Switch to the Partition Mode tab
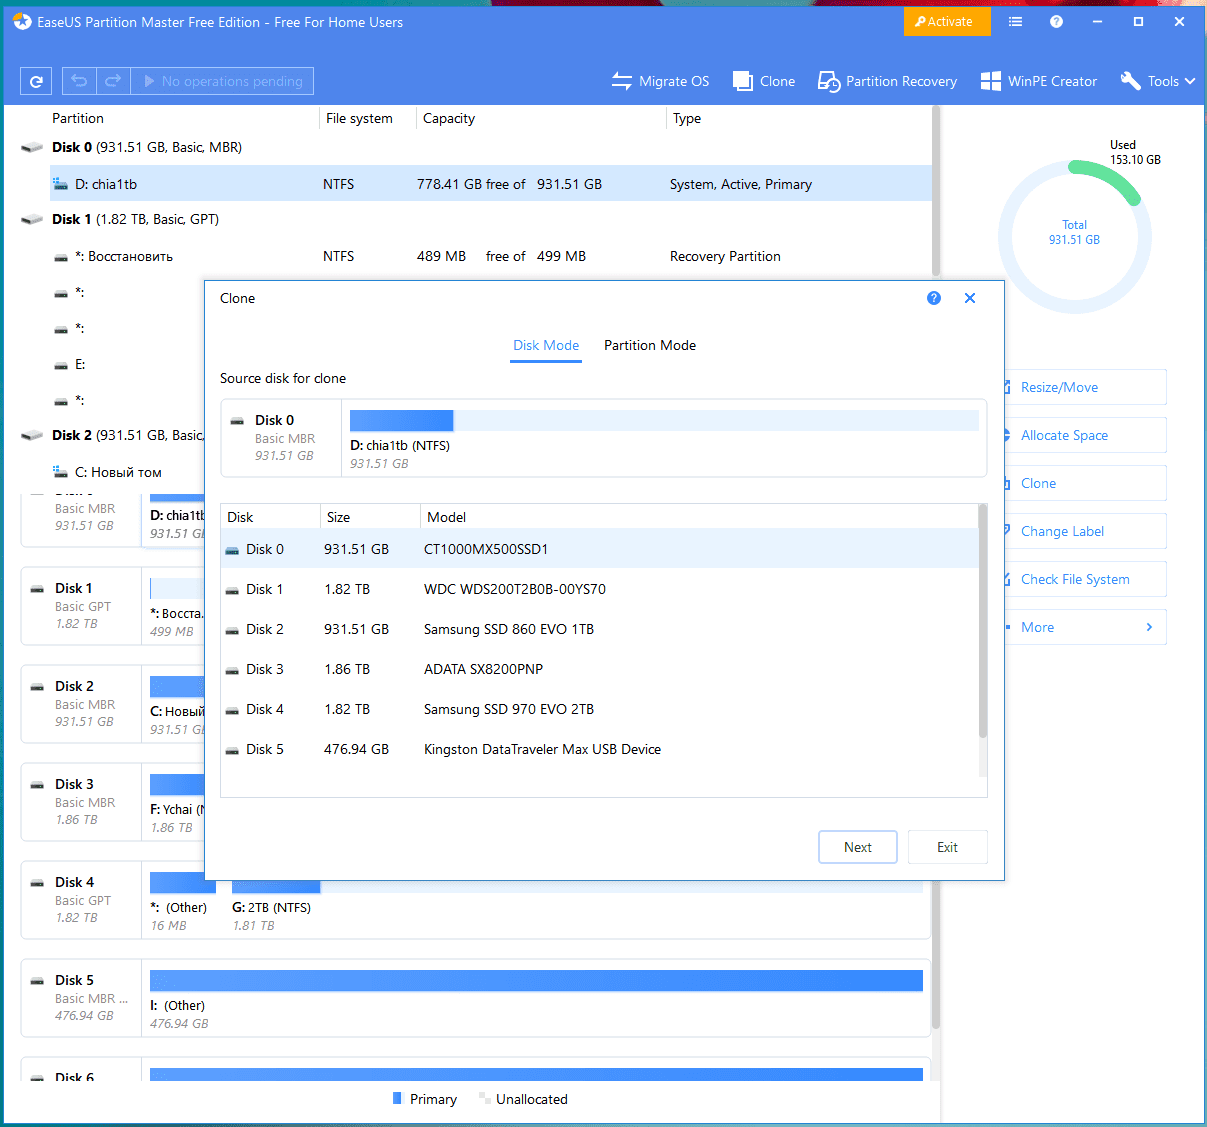The width and height of the screenshot is (1207, 1127). click(650, 345)
